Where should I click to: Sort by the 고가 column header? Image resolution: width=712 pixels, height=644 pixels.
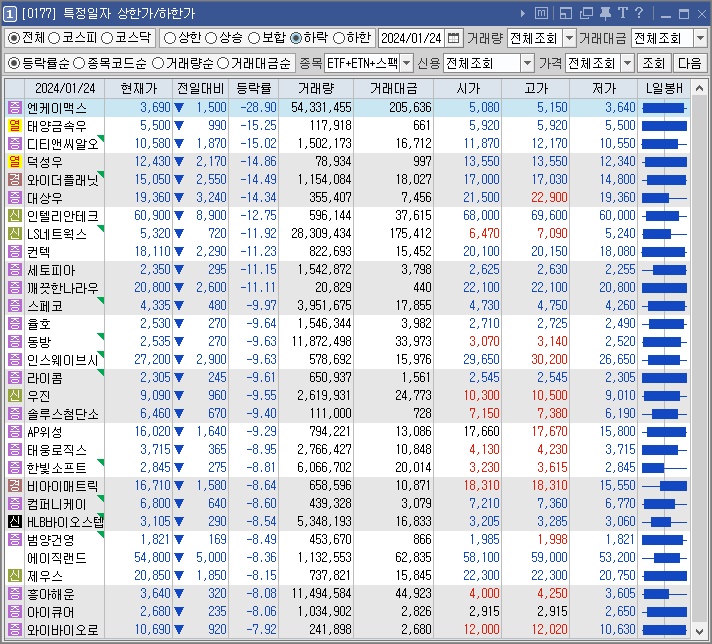click(536, 89)
